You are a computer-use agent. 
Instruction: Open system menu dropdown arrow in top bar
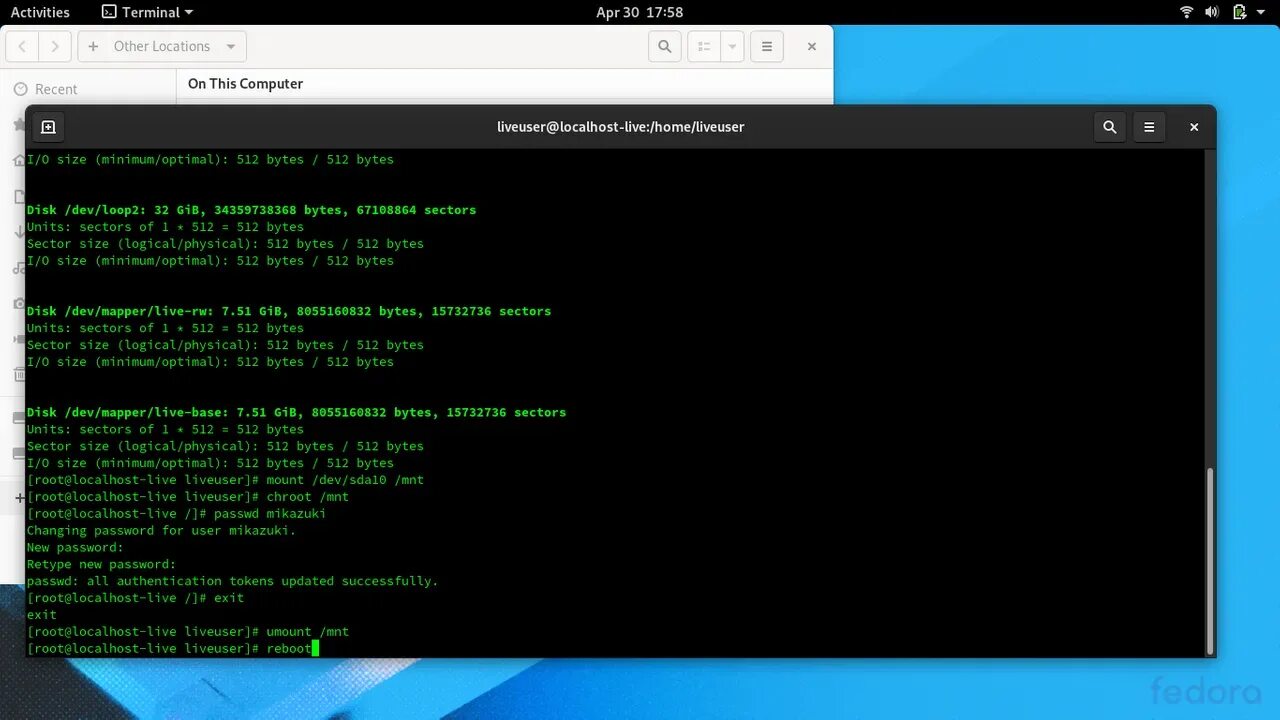point(1262,12)
